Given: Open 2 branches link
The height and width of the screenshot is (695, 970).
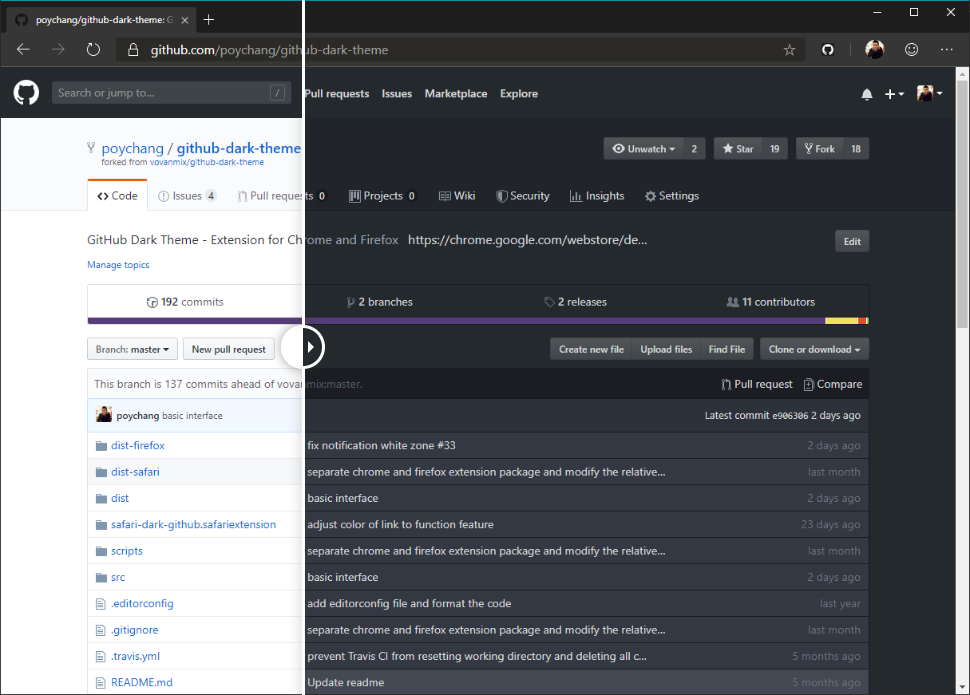Looking at the screenshot, I should pos(379,302).
